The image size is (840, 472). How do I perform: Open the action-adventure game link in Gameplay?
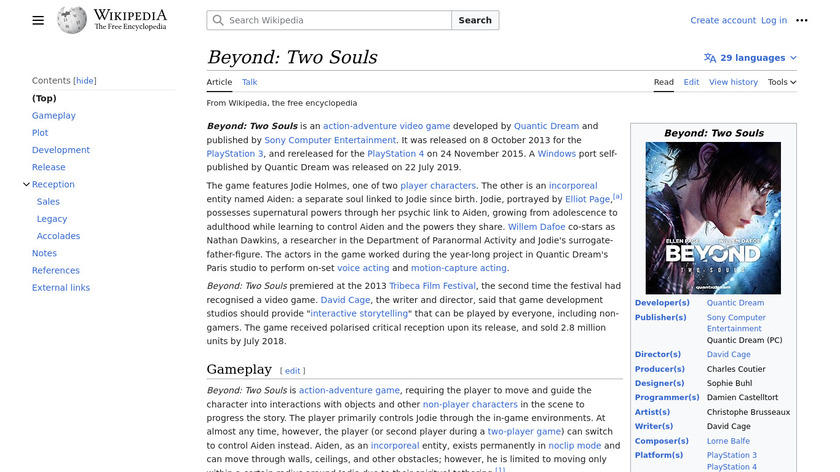[349, 391]
